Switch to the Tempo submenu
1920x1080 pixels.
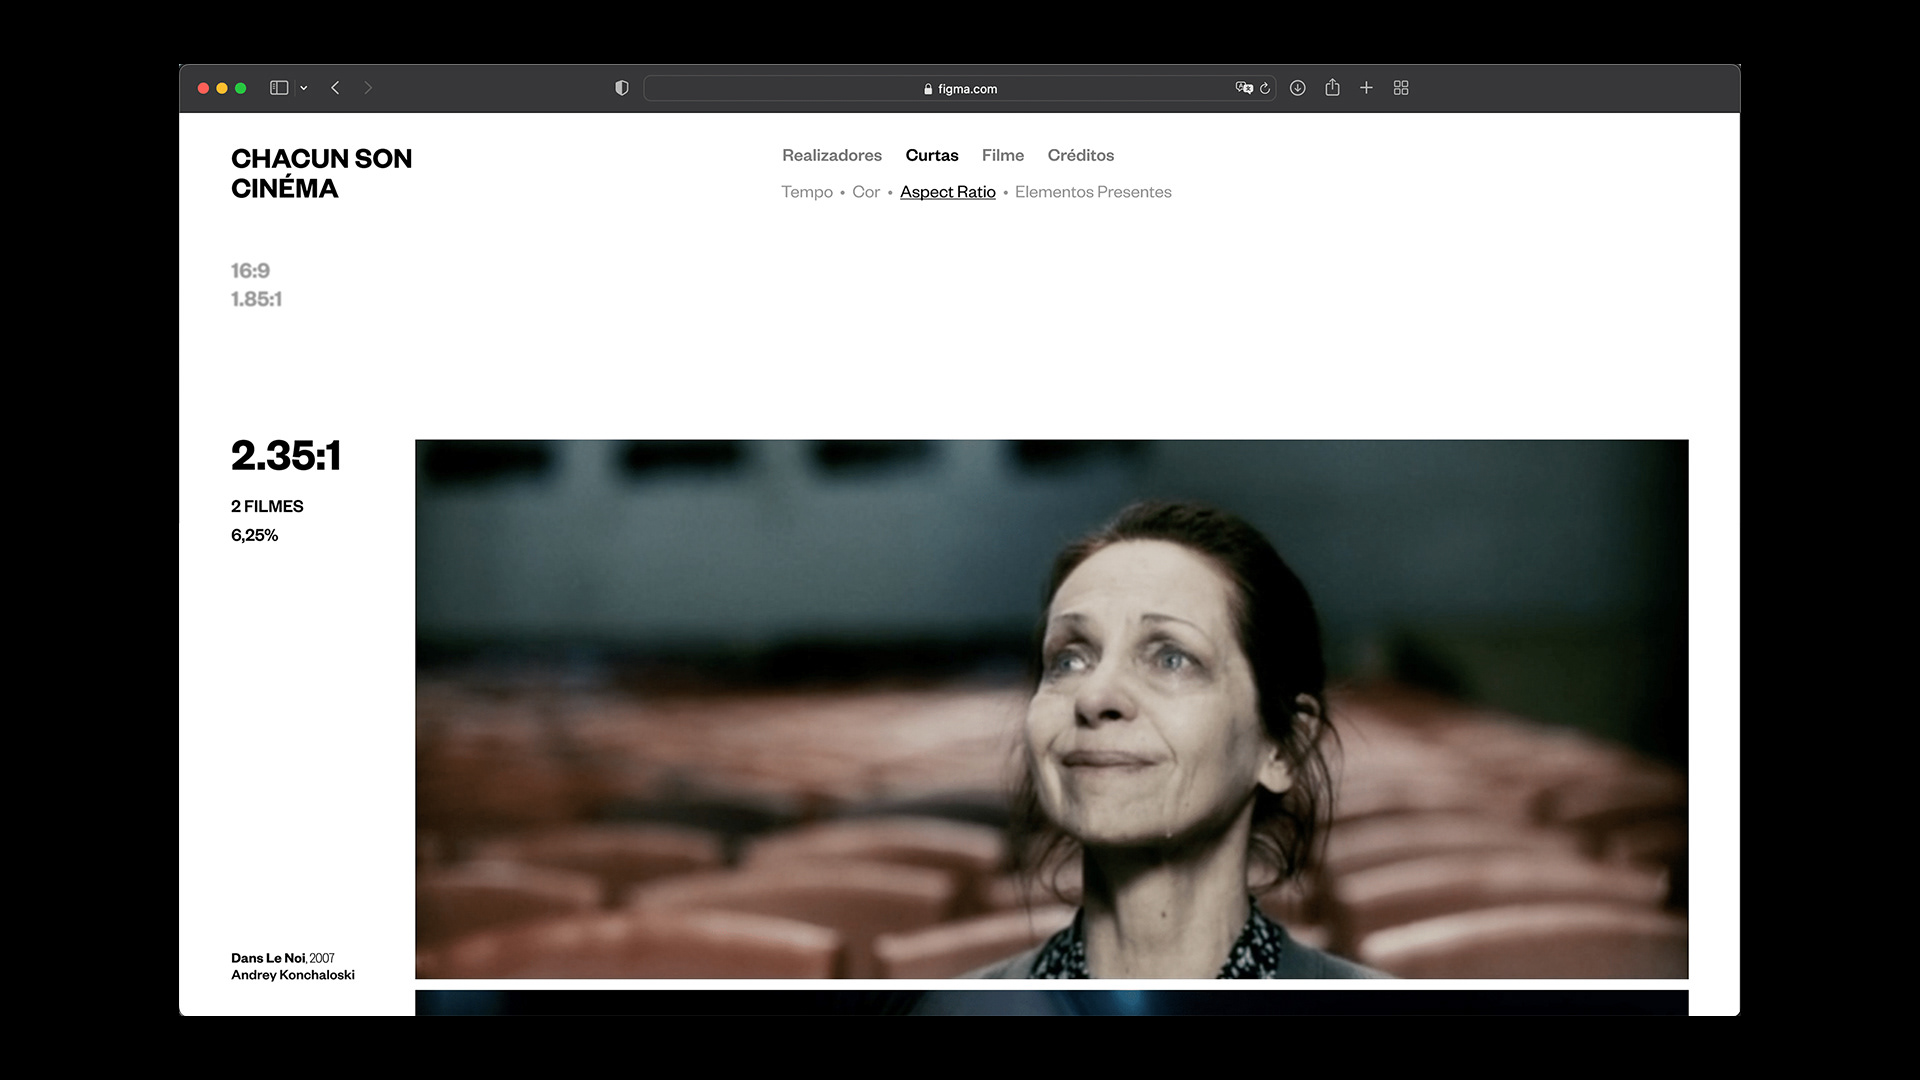click(807, 192)
